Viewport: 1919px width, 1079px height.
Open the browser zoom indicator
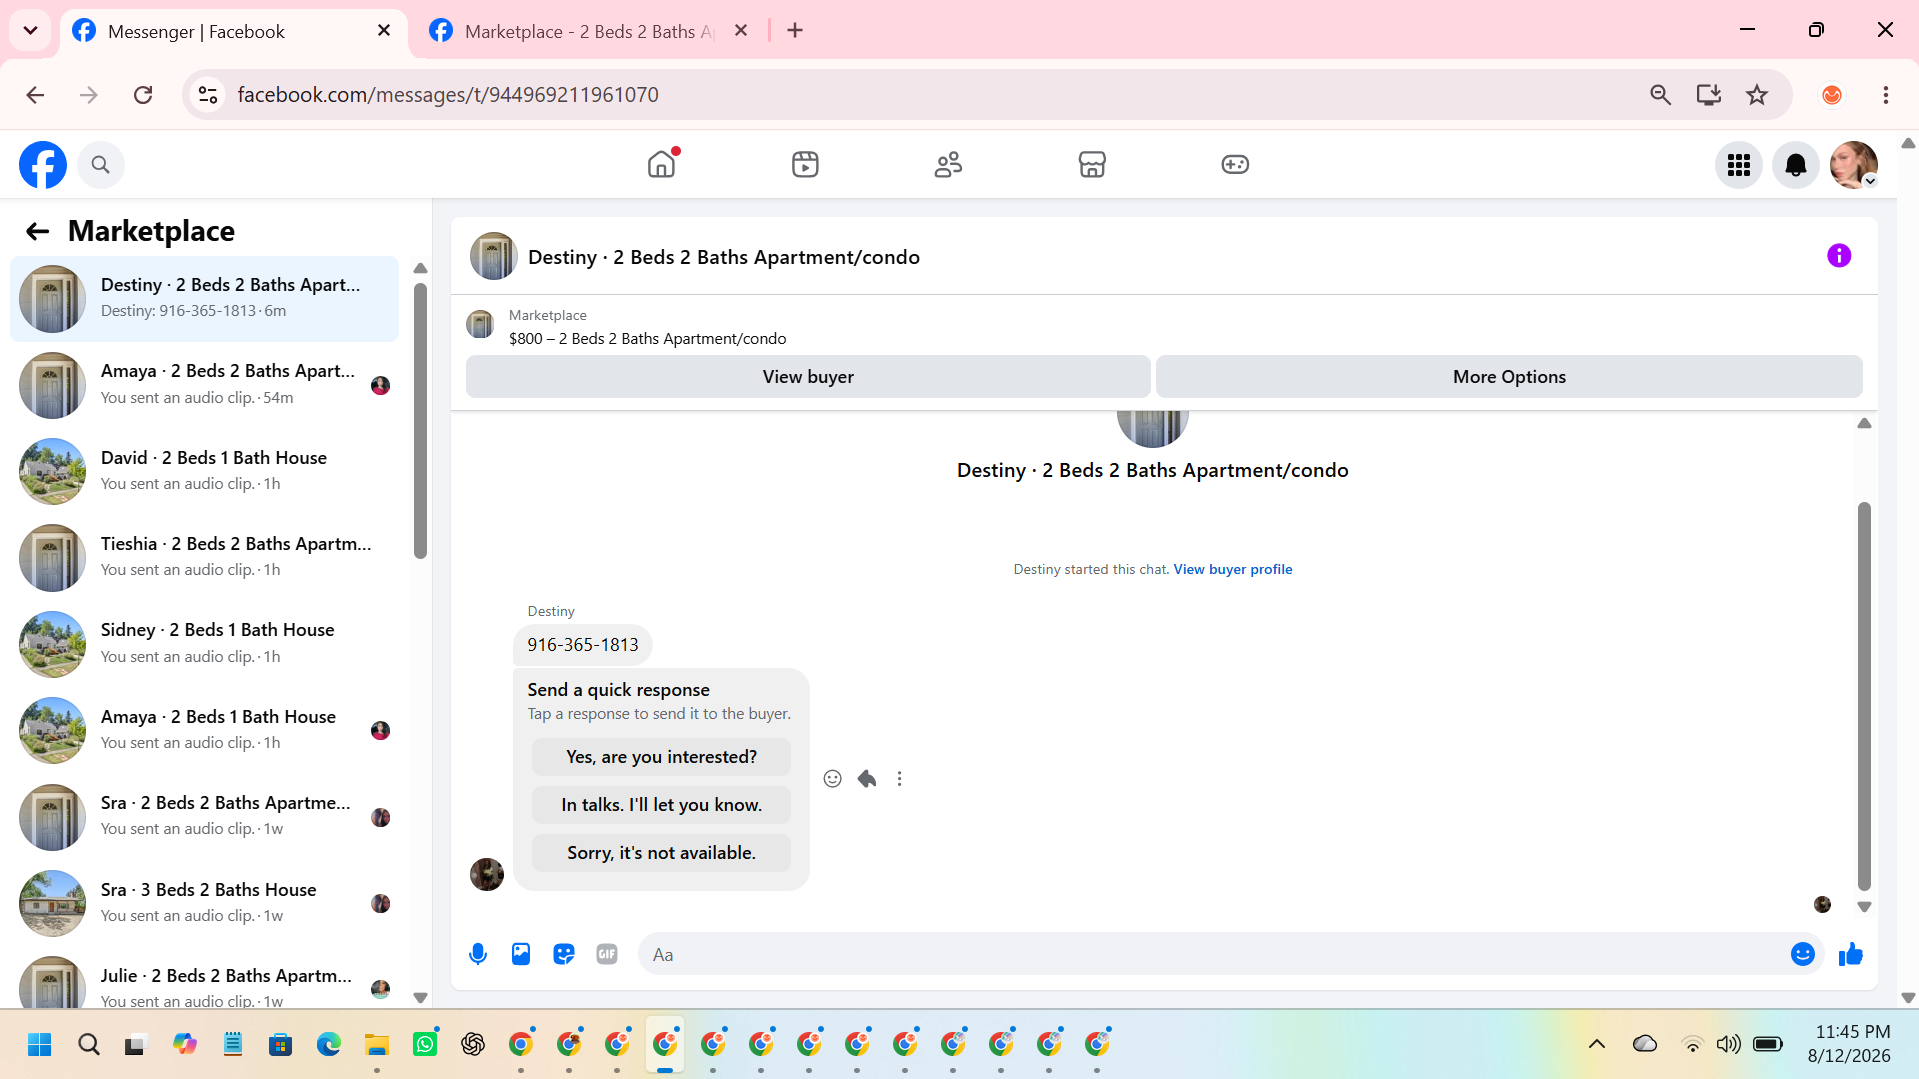(1660, 95)
